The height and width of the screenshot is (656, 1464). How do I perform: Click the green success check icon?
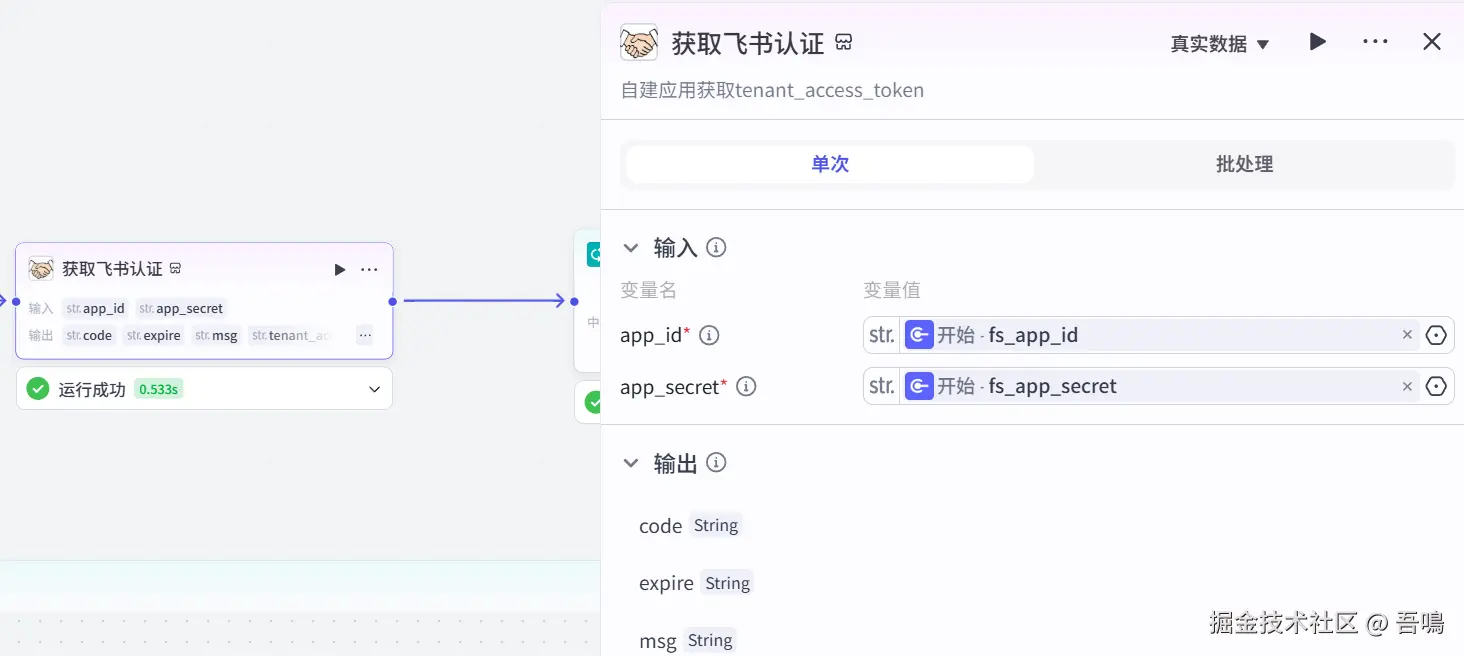point(38,389)
